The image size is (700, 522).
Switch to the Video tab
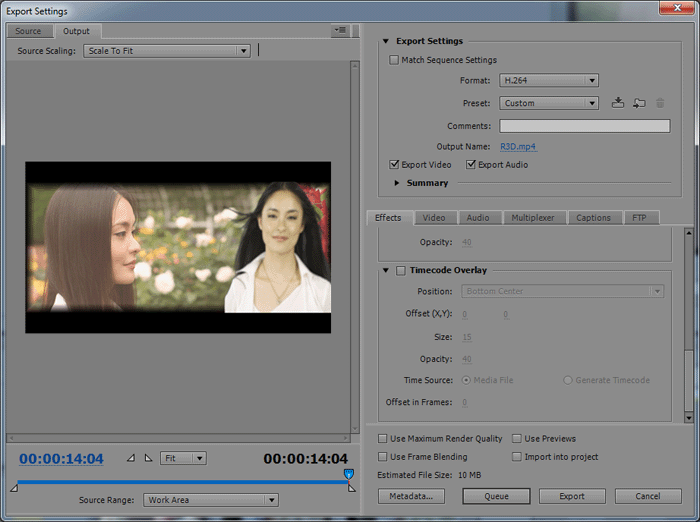click(x=434, y=217)
